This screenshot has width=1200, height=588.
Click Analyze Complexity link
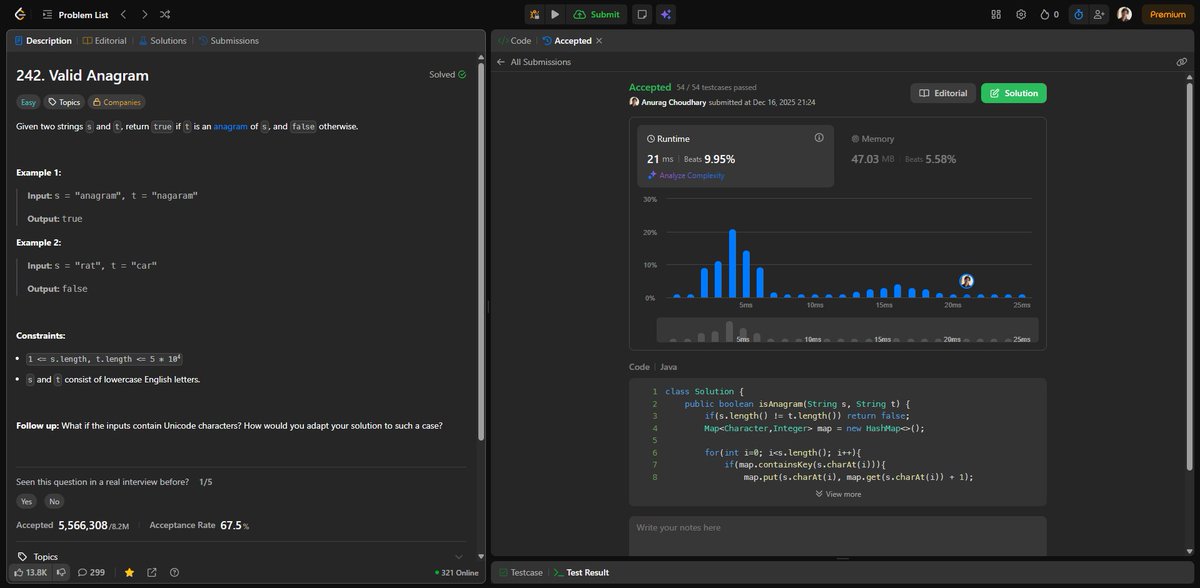click(686, 175)
